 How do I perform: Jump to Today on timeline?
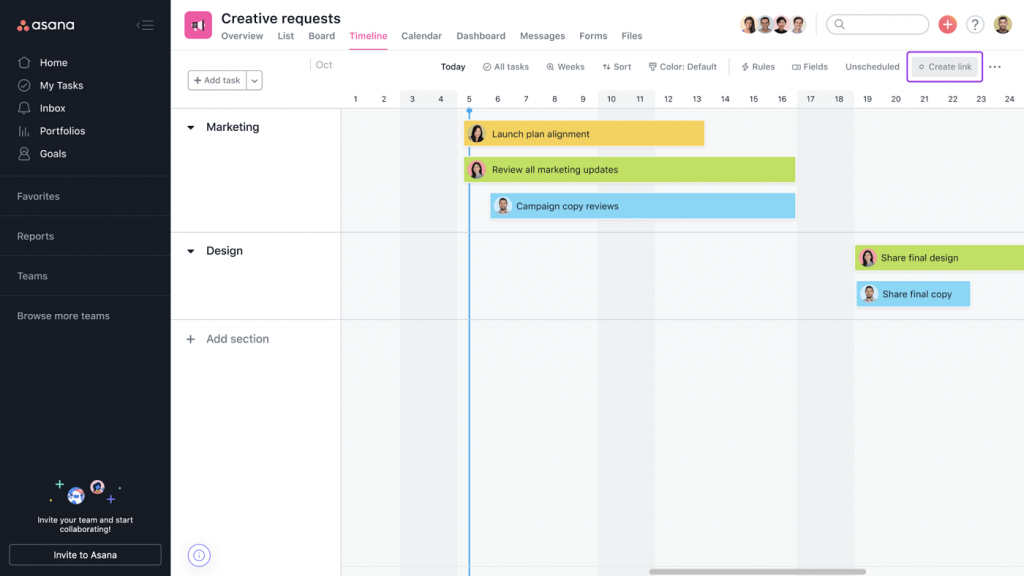click(453, 67)
